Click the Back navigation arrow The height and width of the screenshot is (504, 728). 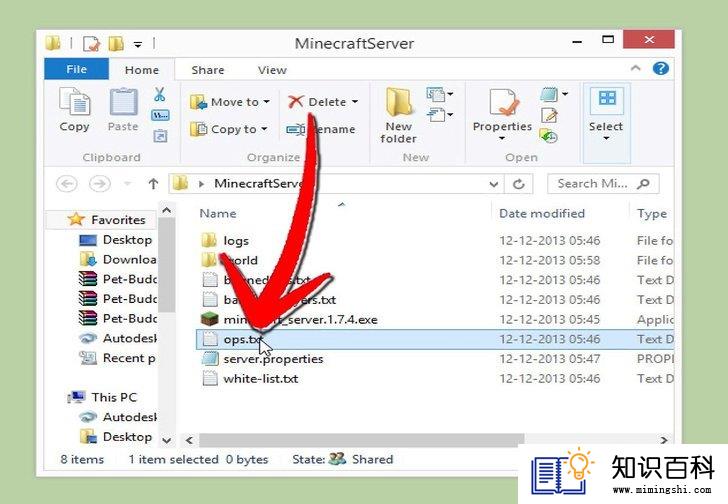(66, 184)
